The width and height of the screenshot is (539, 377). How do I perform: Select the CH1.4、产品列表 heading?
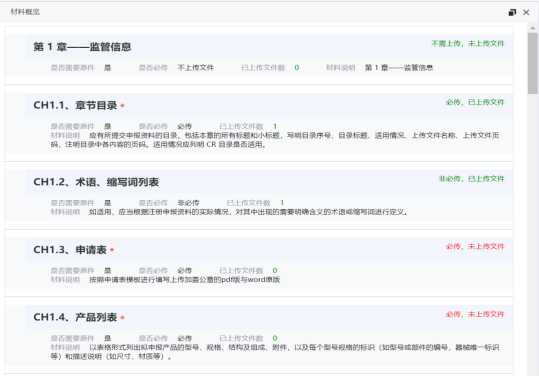[75, 317]
